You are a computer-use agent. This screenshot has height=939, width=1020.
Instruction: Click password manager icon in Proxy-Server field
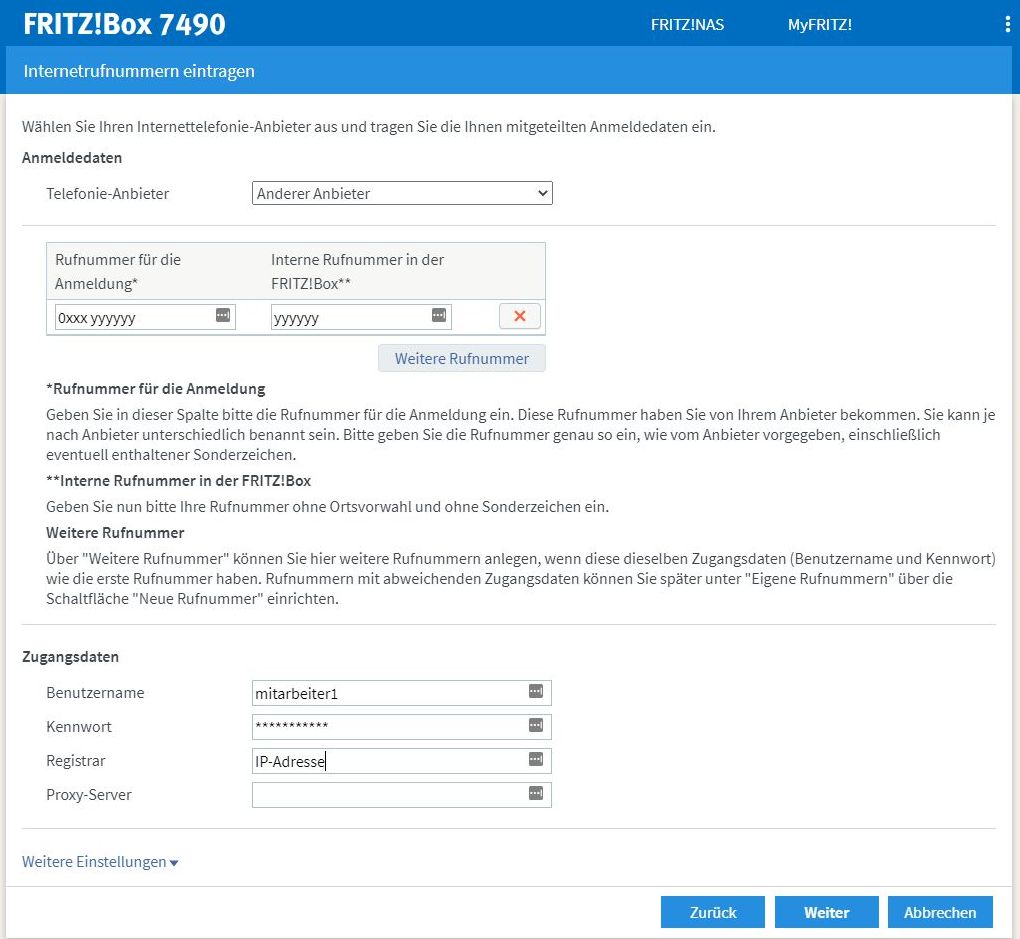pyautogui.click(x=536, y=794)
